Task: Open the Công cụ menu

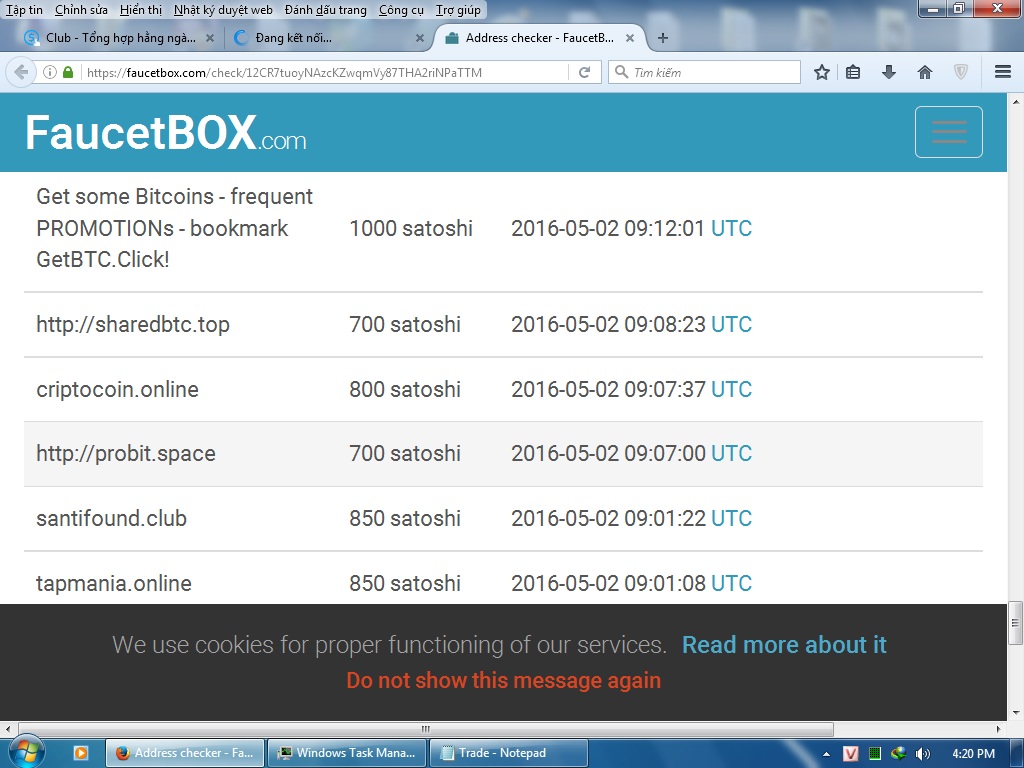Action: click(x=401, y=10)
